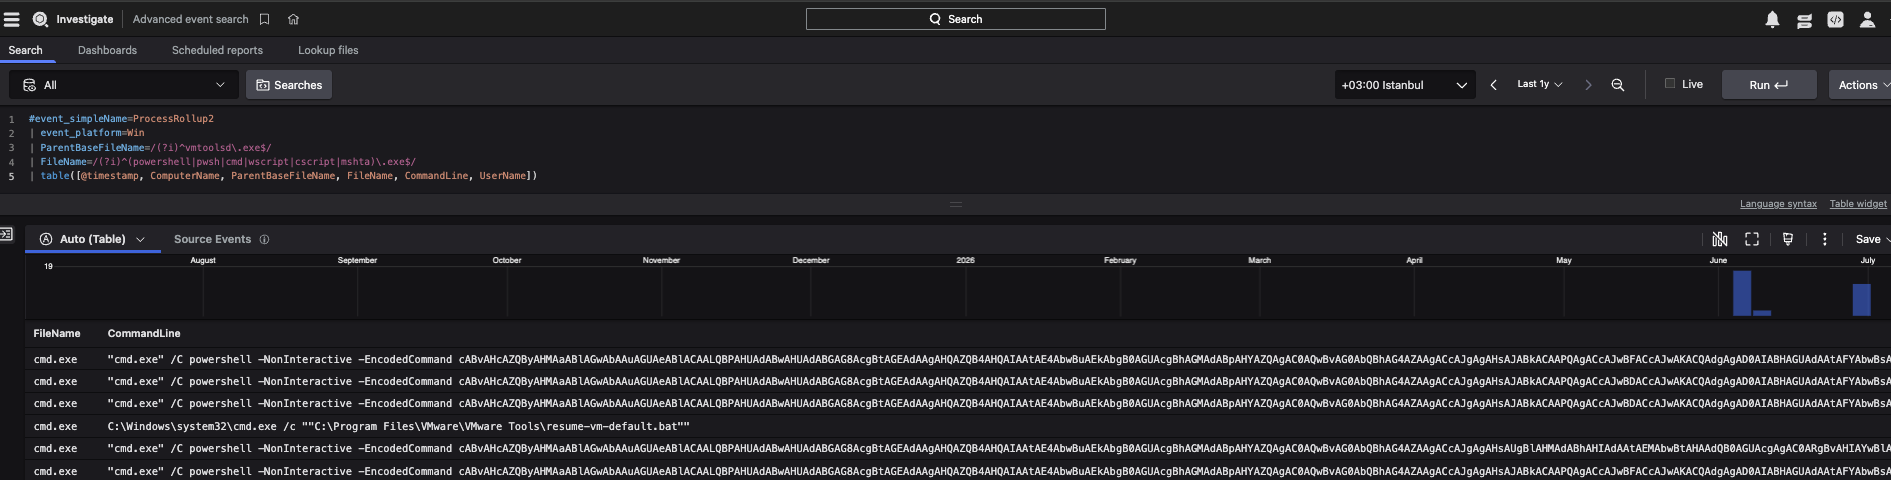1891x480 pixels.
Task: Change the +03:00 Istanbul timezone dropdown
Action: [x=1404, y=85]
